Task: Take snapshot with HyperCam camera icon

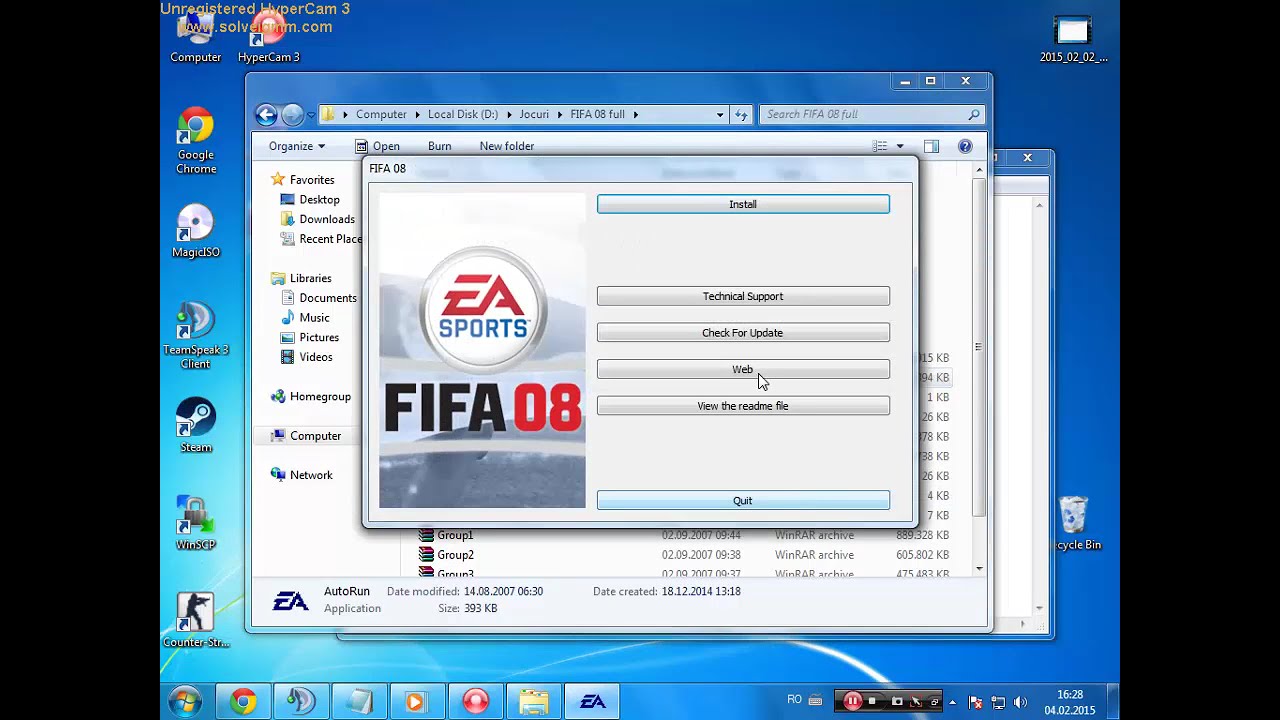Action: coord(897,702)
